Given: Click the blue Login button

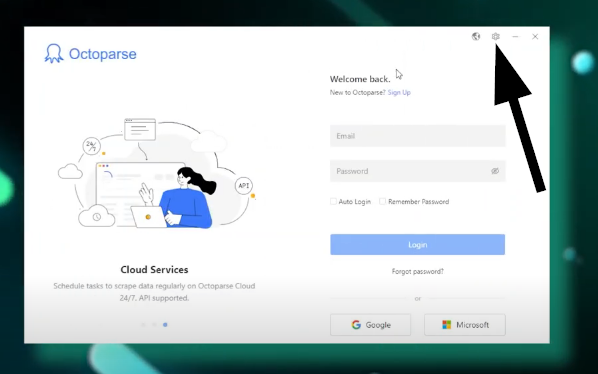Looking at the screenshot, I should pyautogui.click(x=418, y=244).
